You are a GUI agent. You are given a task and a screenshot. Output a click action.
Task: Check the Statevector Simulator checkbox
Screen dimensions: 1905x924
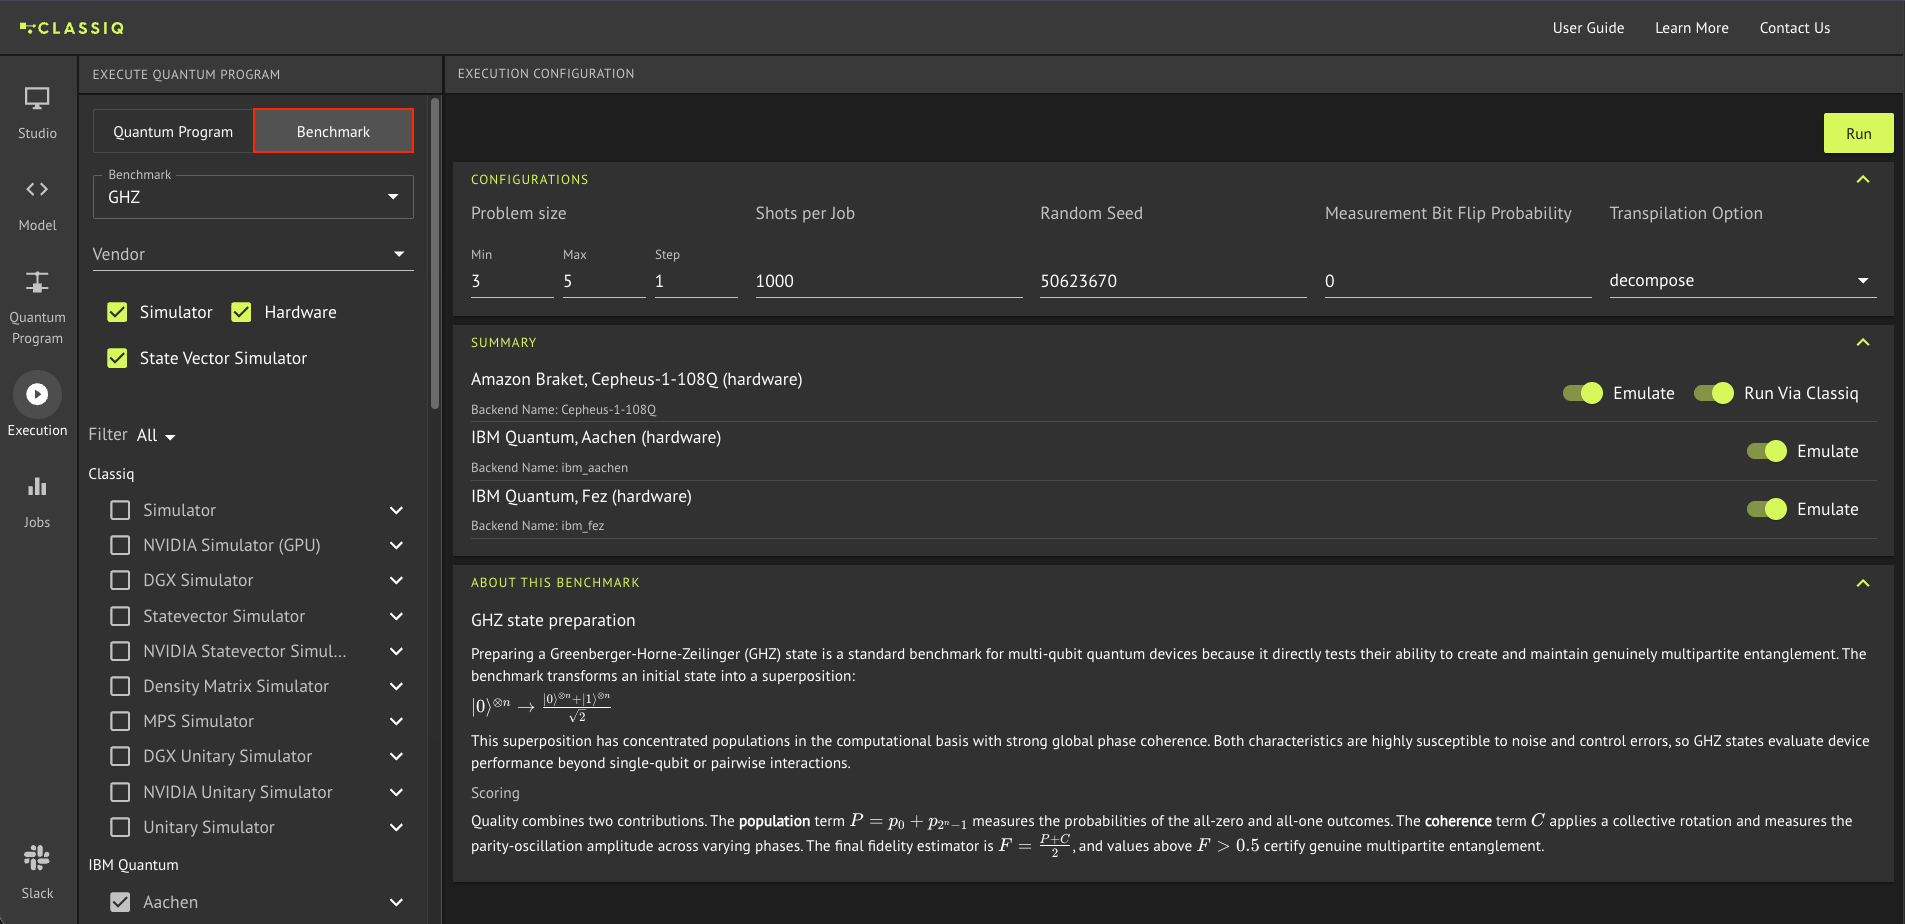120,616
